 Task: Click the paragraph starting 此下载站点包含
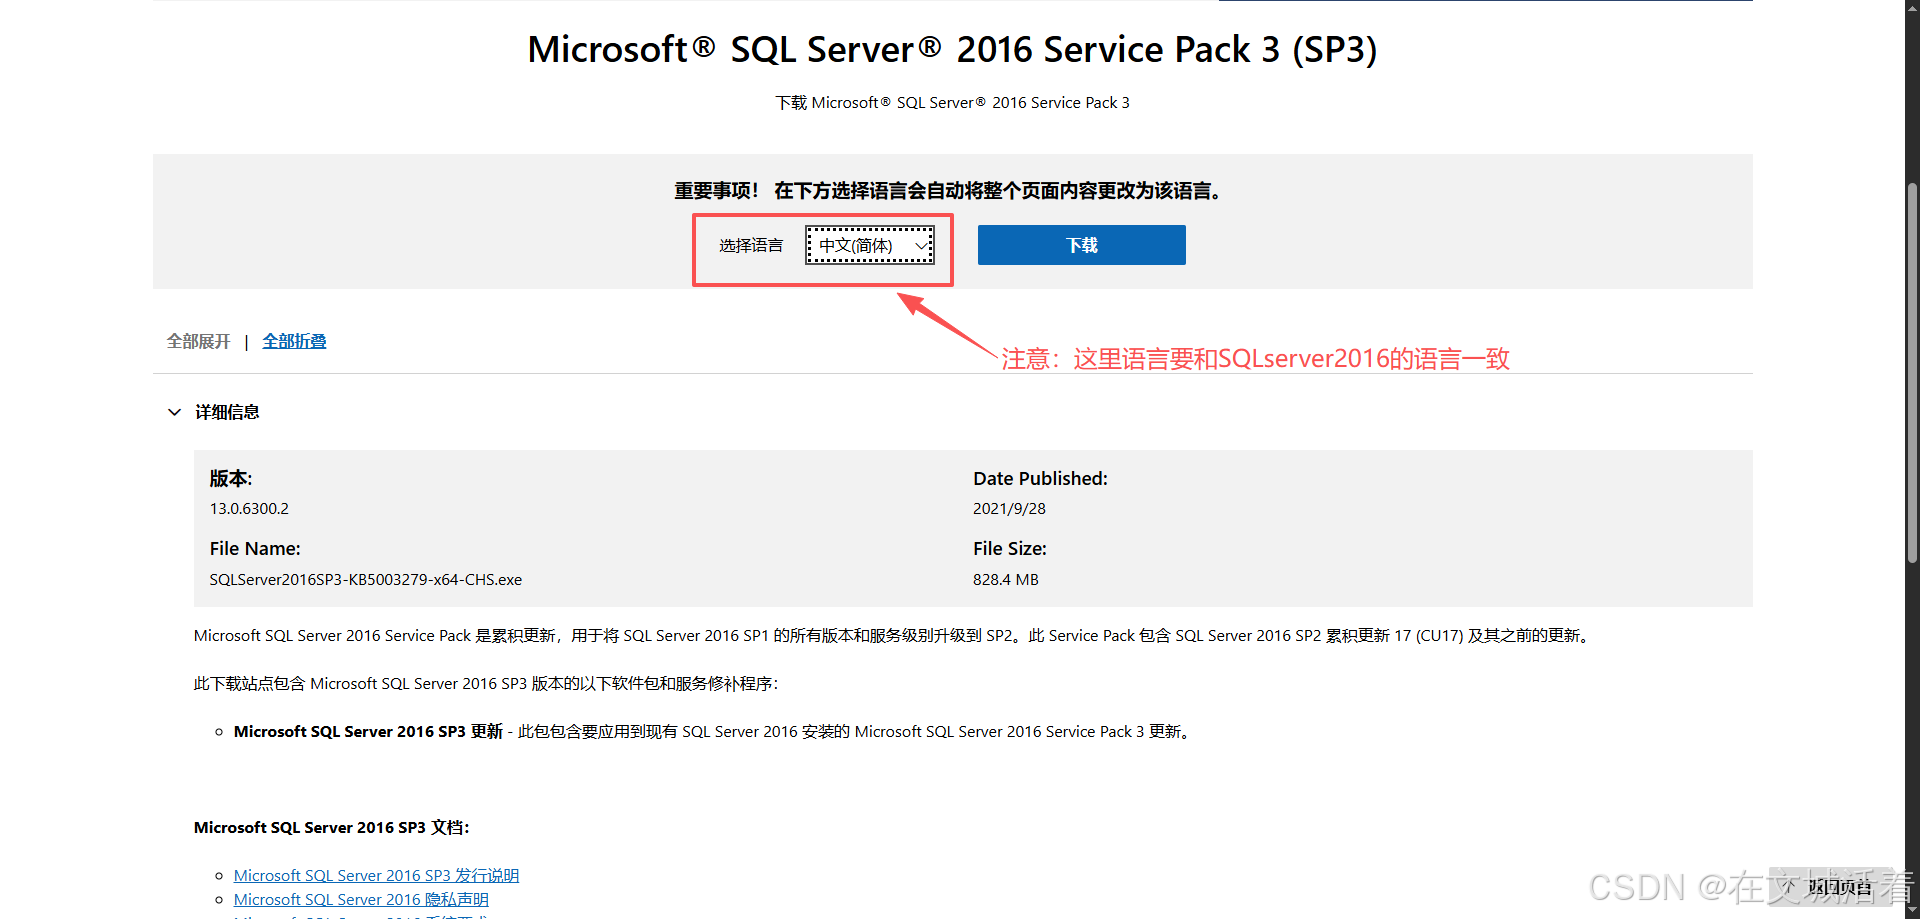(x=485, y=683)
